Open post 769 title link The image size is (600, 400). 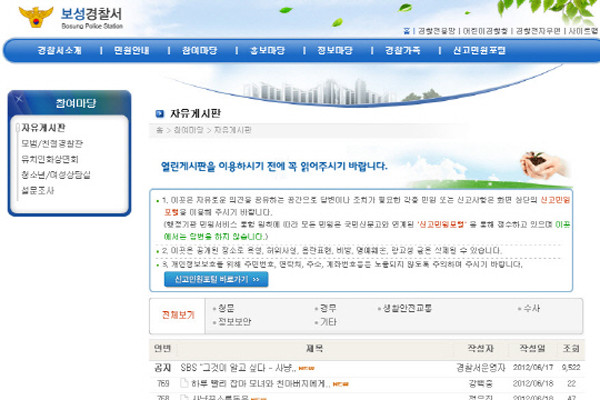click(261, 383)
